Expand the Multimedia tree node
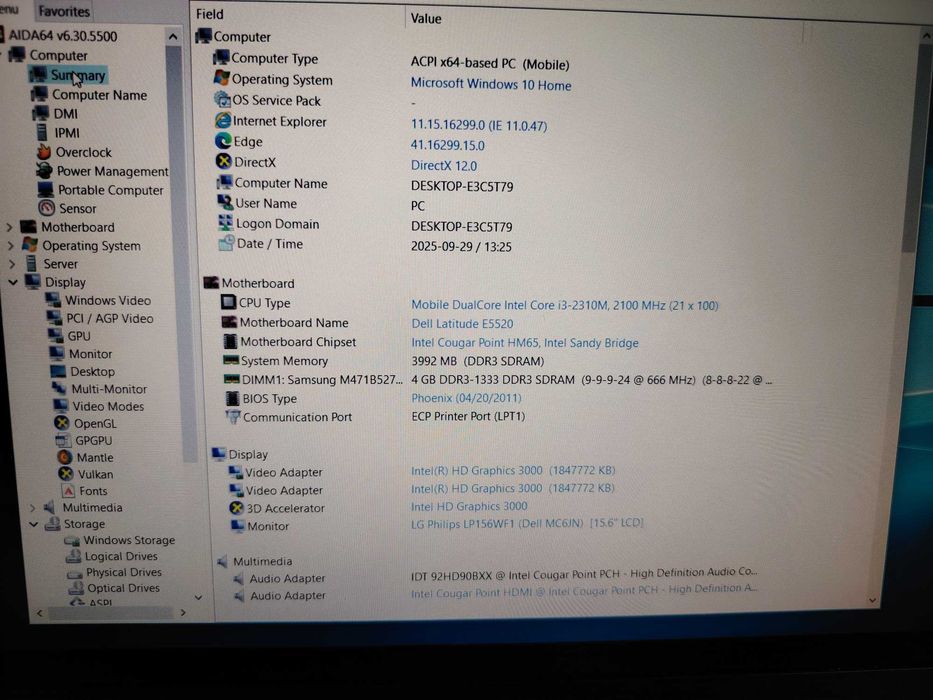Viewport: 933px width, 700px height. 33,508
